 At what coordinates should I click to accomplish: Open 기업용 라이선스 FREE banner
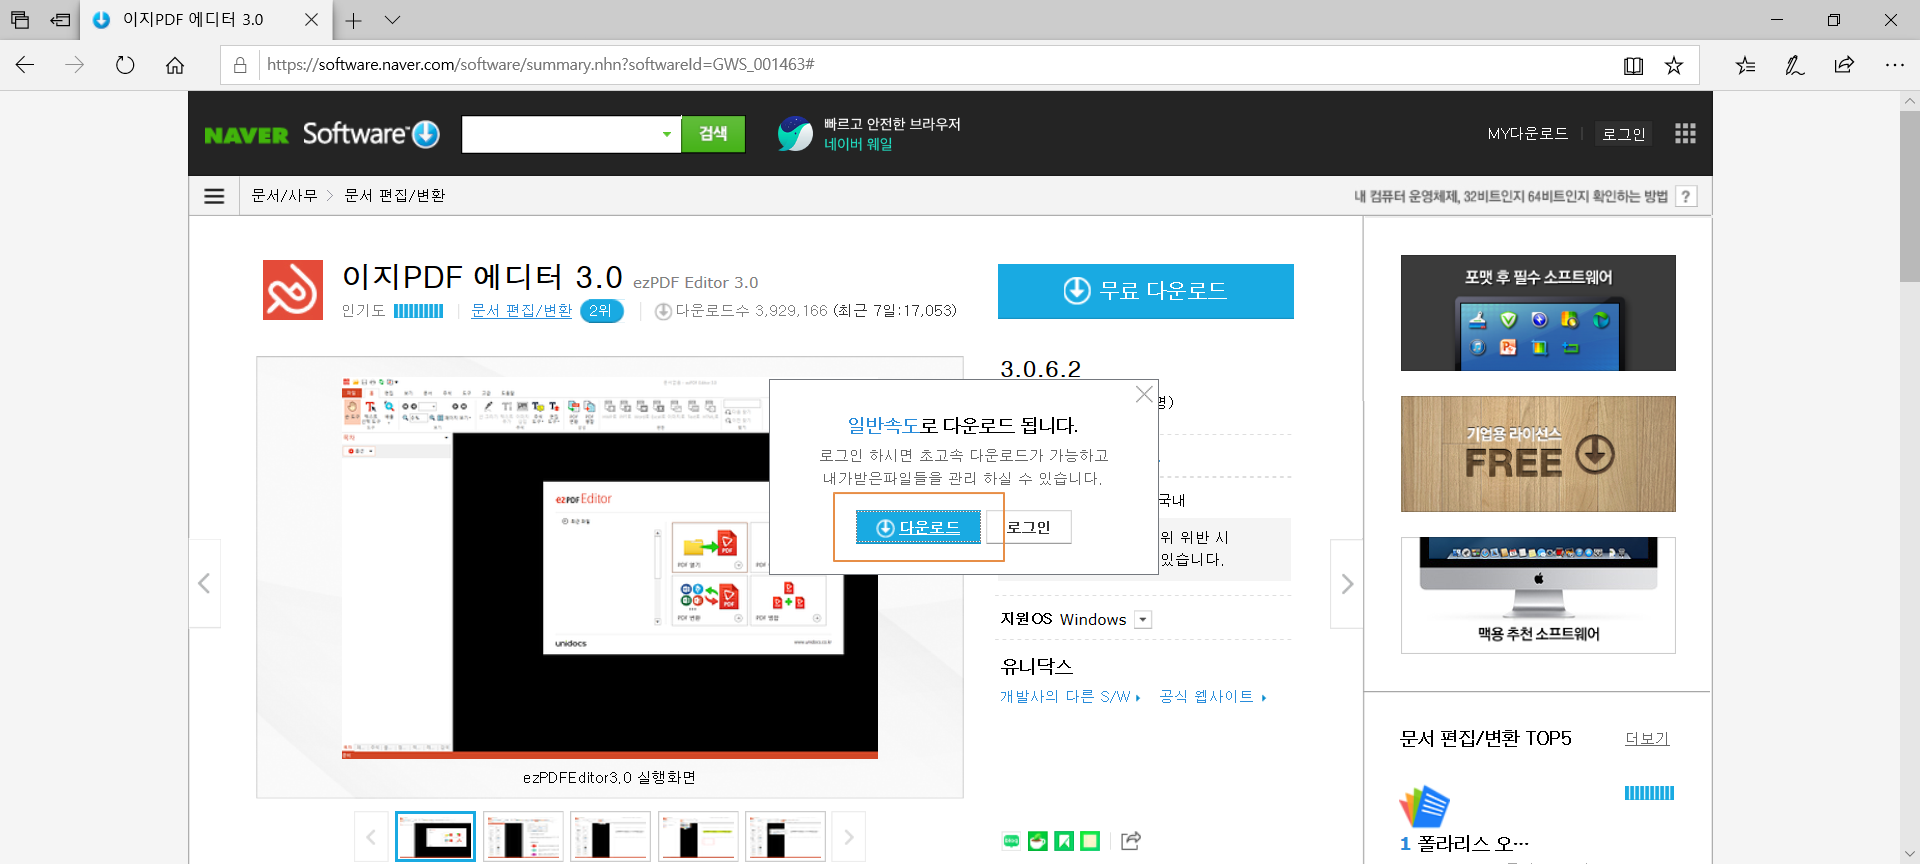[1538, 454]
